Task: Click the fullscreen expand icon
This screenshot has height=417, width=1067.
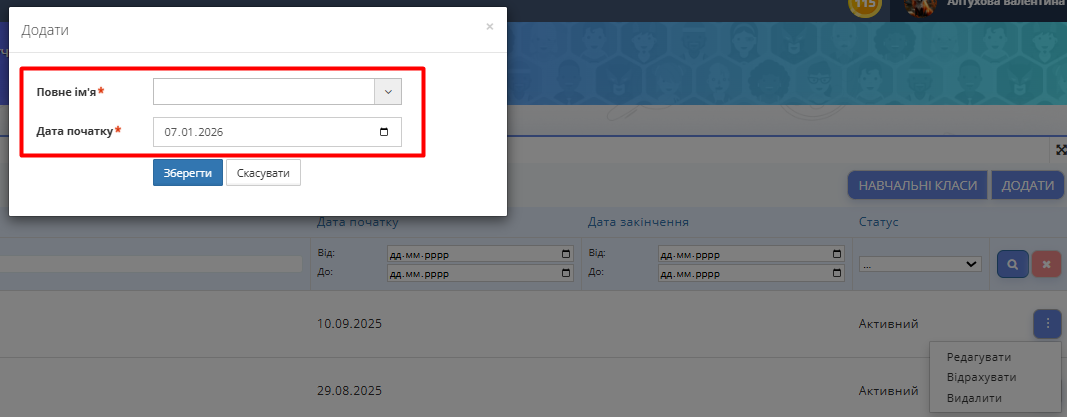Action: click(x=1060, y=150)
